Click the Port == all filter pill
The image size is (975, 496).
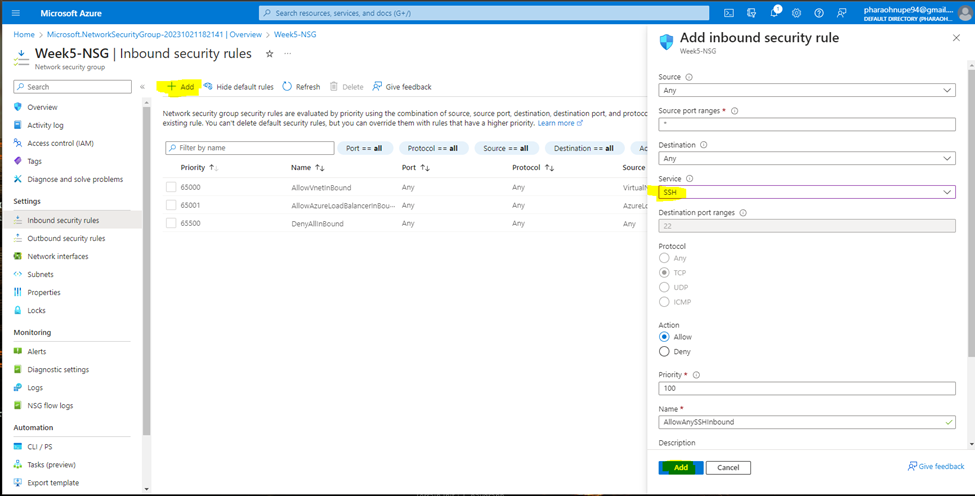point(364,149)
